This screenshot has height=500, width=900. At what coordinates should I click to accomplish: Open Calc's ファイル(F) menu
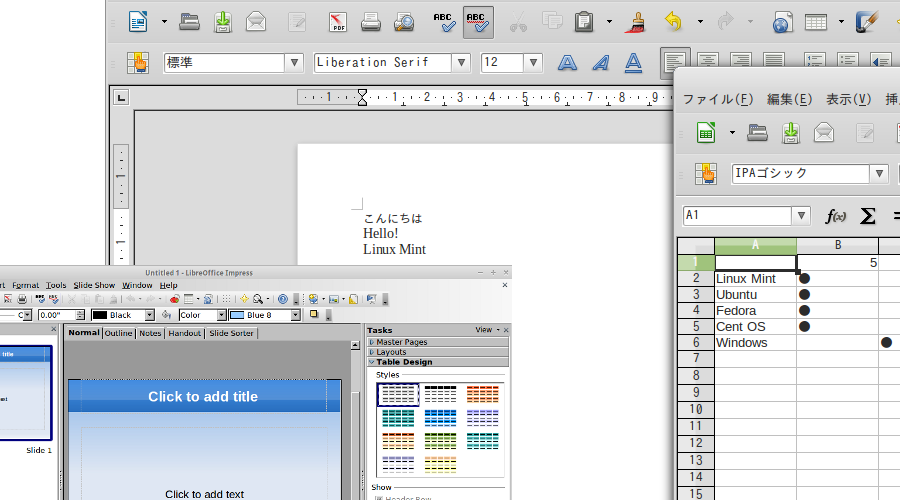pos(718,99)
